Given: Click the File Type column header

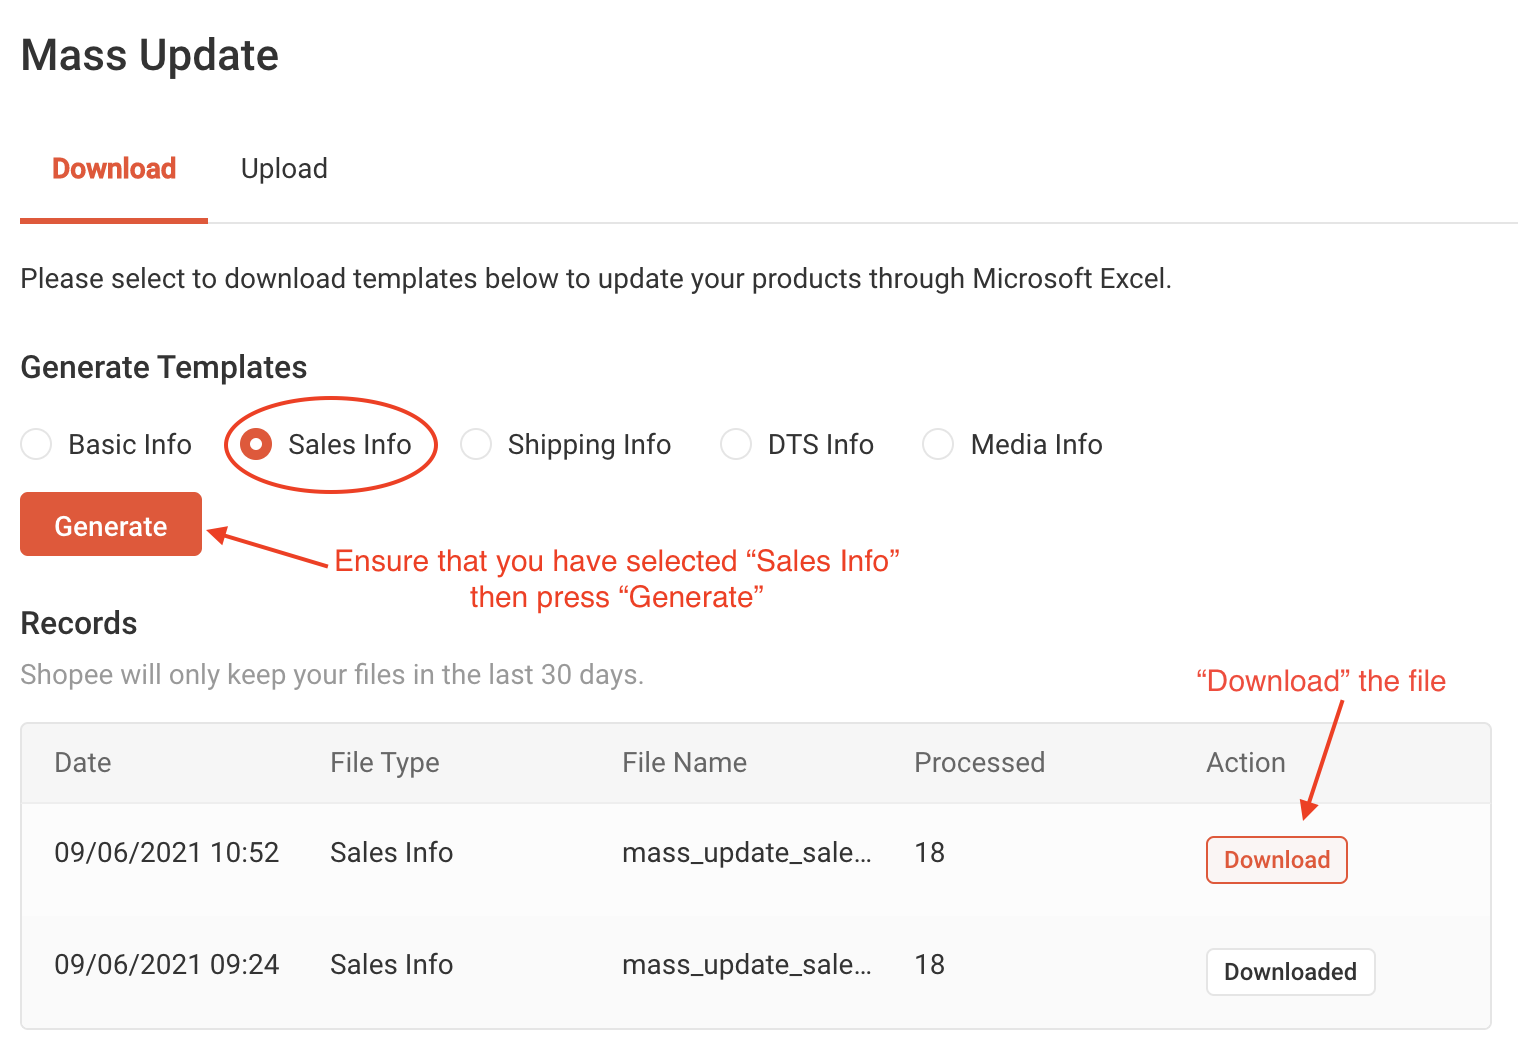Looking at the screenshot, I should point(385,763).
